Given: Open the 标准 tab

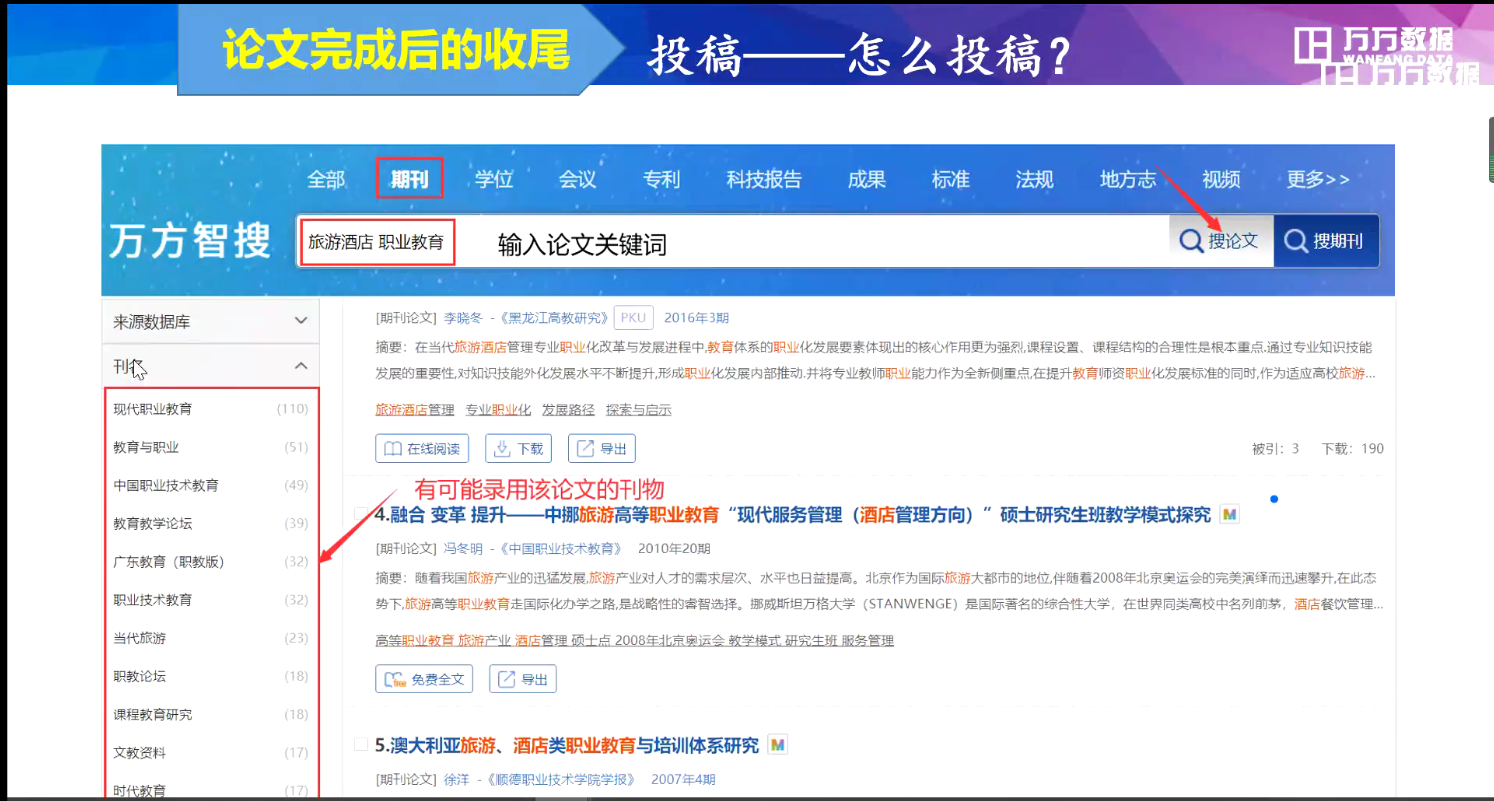Looking at the screenshot, I should (x=951, y=179).
